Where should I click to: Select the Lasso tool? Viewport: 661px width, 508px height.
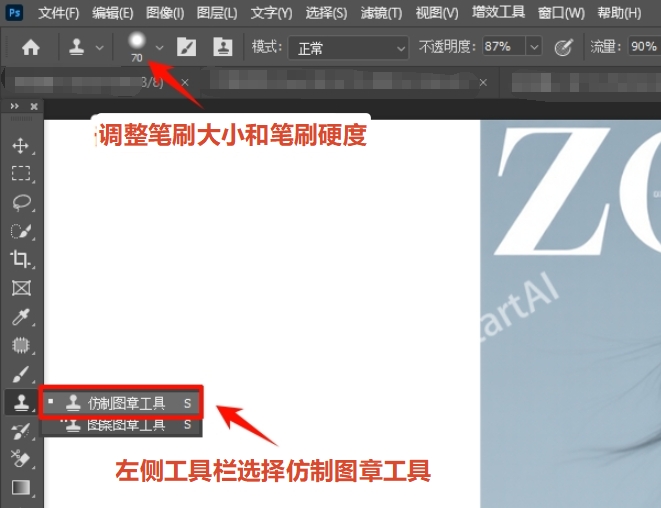coord(21,202)
